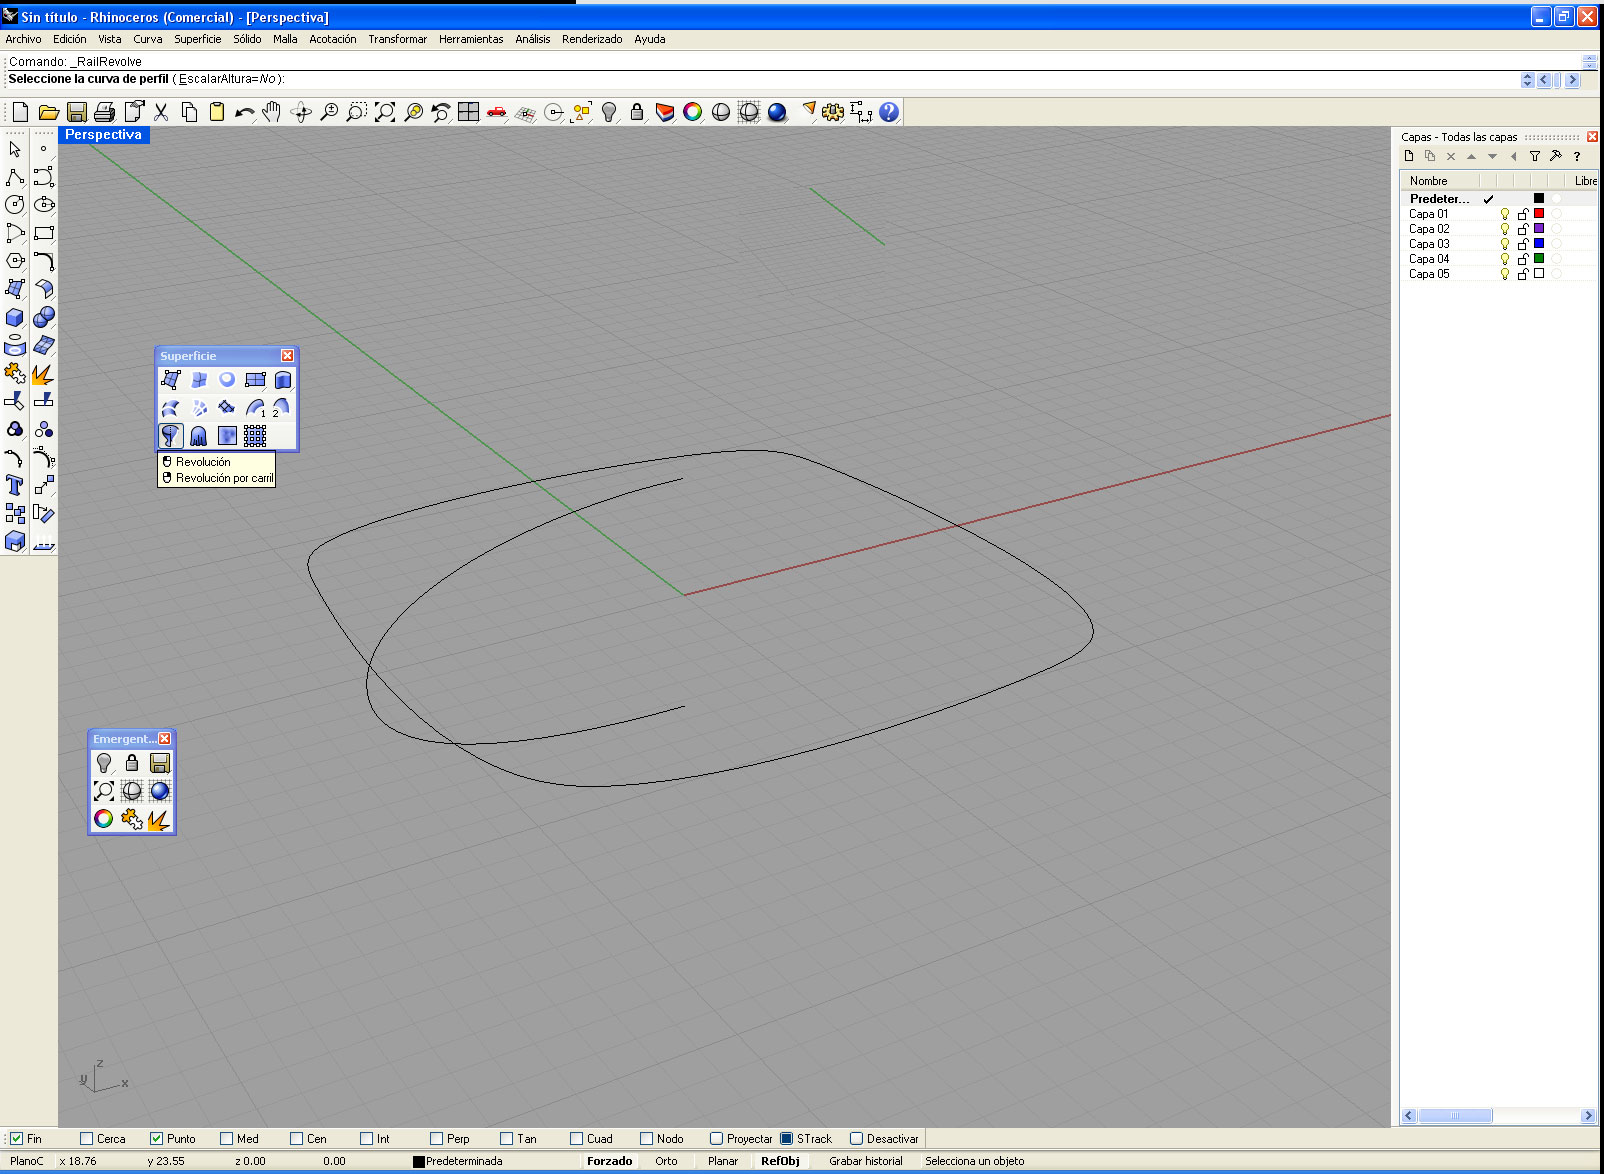Click the sphere surface icon in Superficie palette
This screenshot has width=1604, height=1174.
(x=227, y=380)
